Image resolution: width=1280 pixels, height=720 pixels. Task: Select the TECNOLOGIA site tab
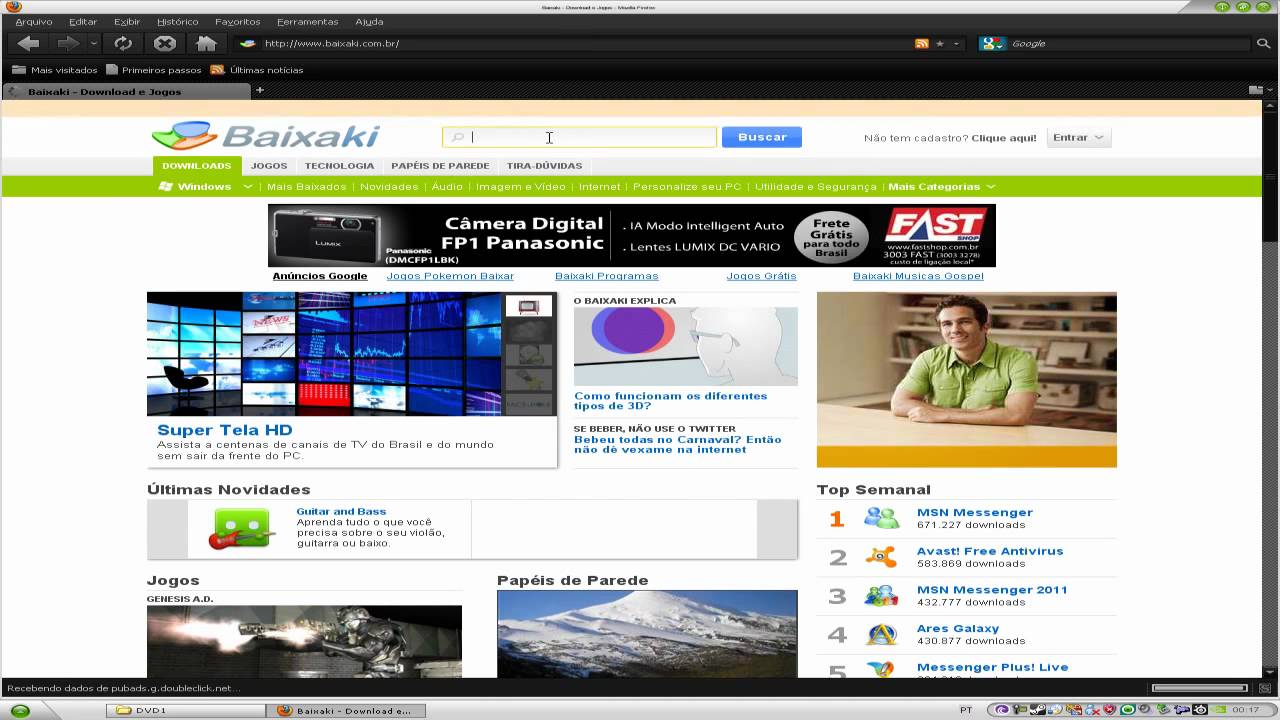[x=339, y=166]
